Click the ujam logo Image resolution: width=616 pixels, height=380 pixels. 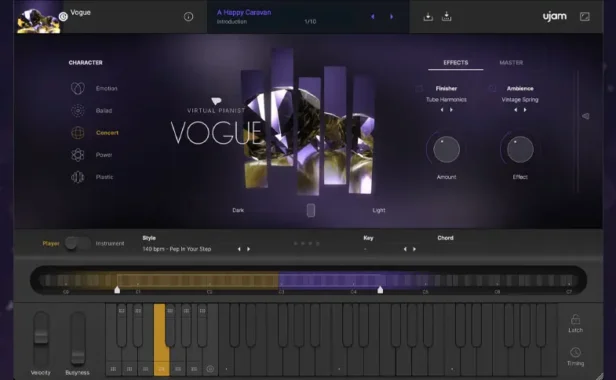[x=555, y=16]
